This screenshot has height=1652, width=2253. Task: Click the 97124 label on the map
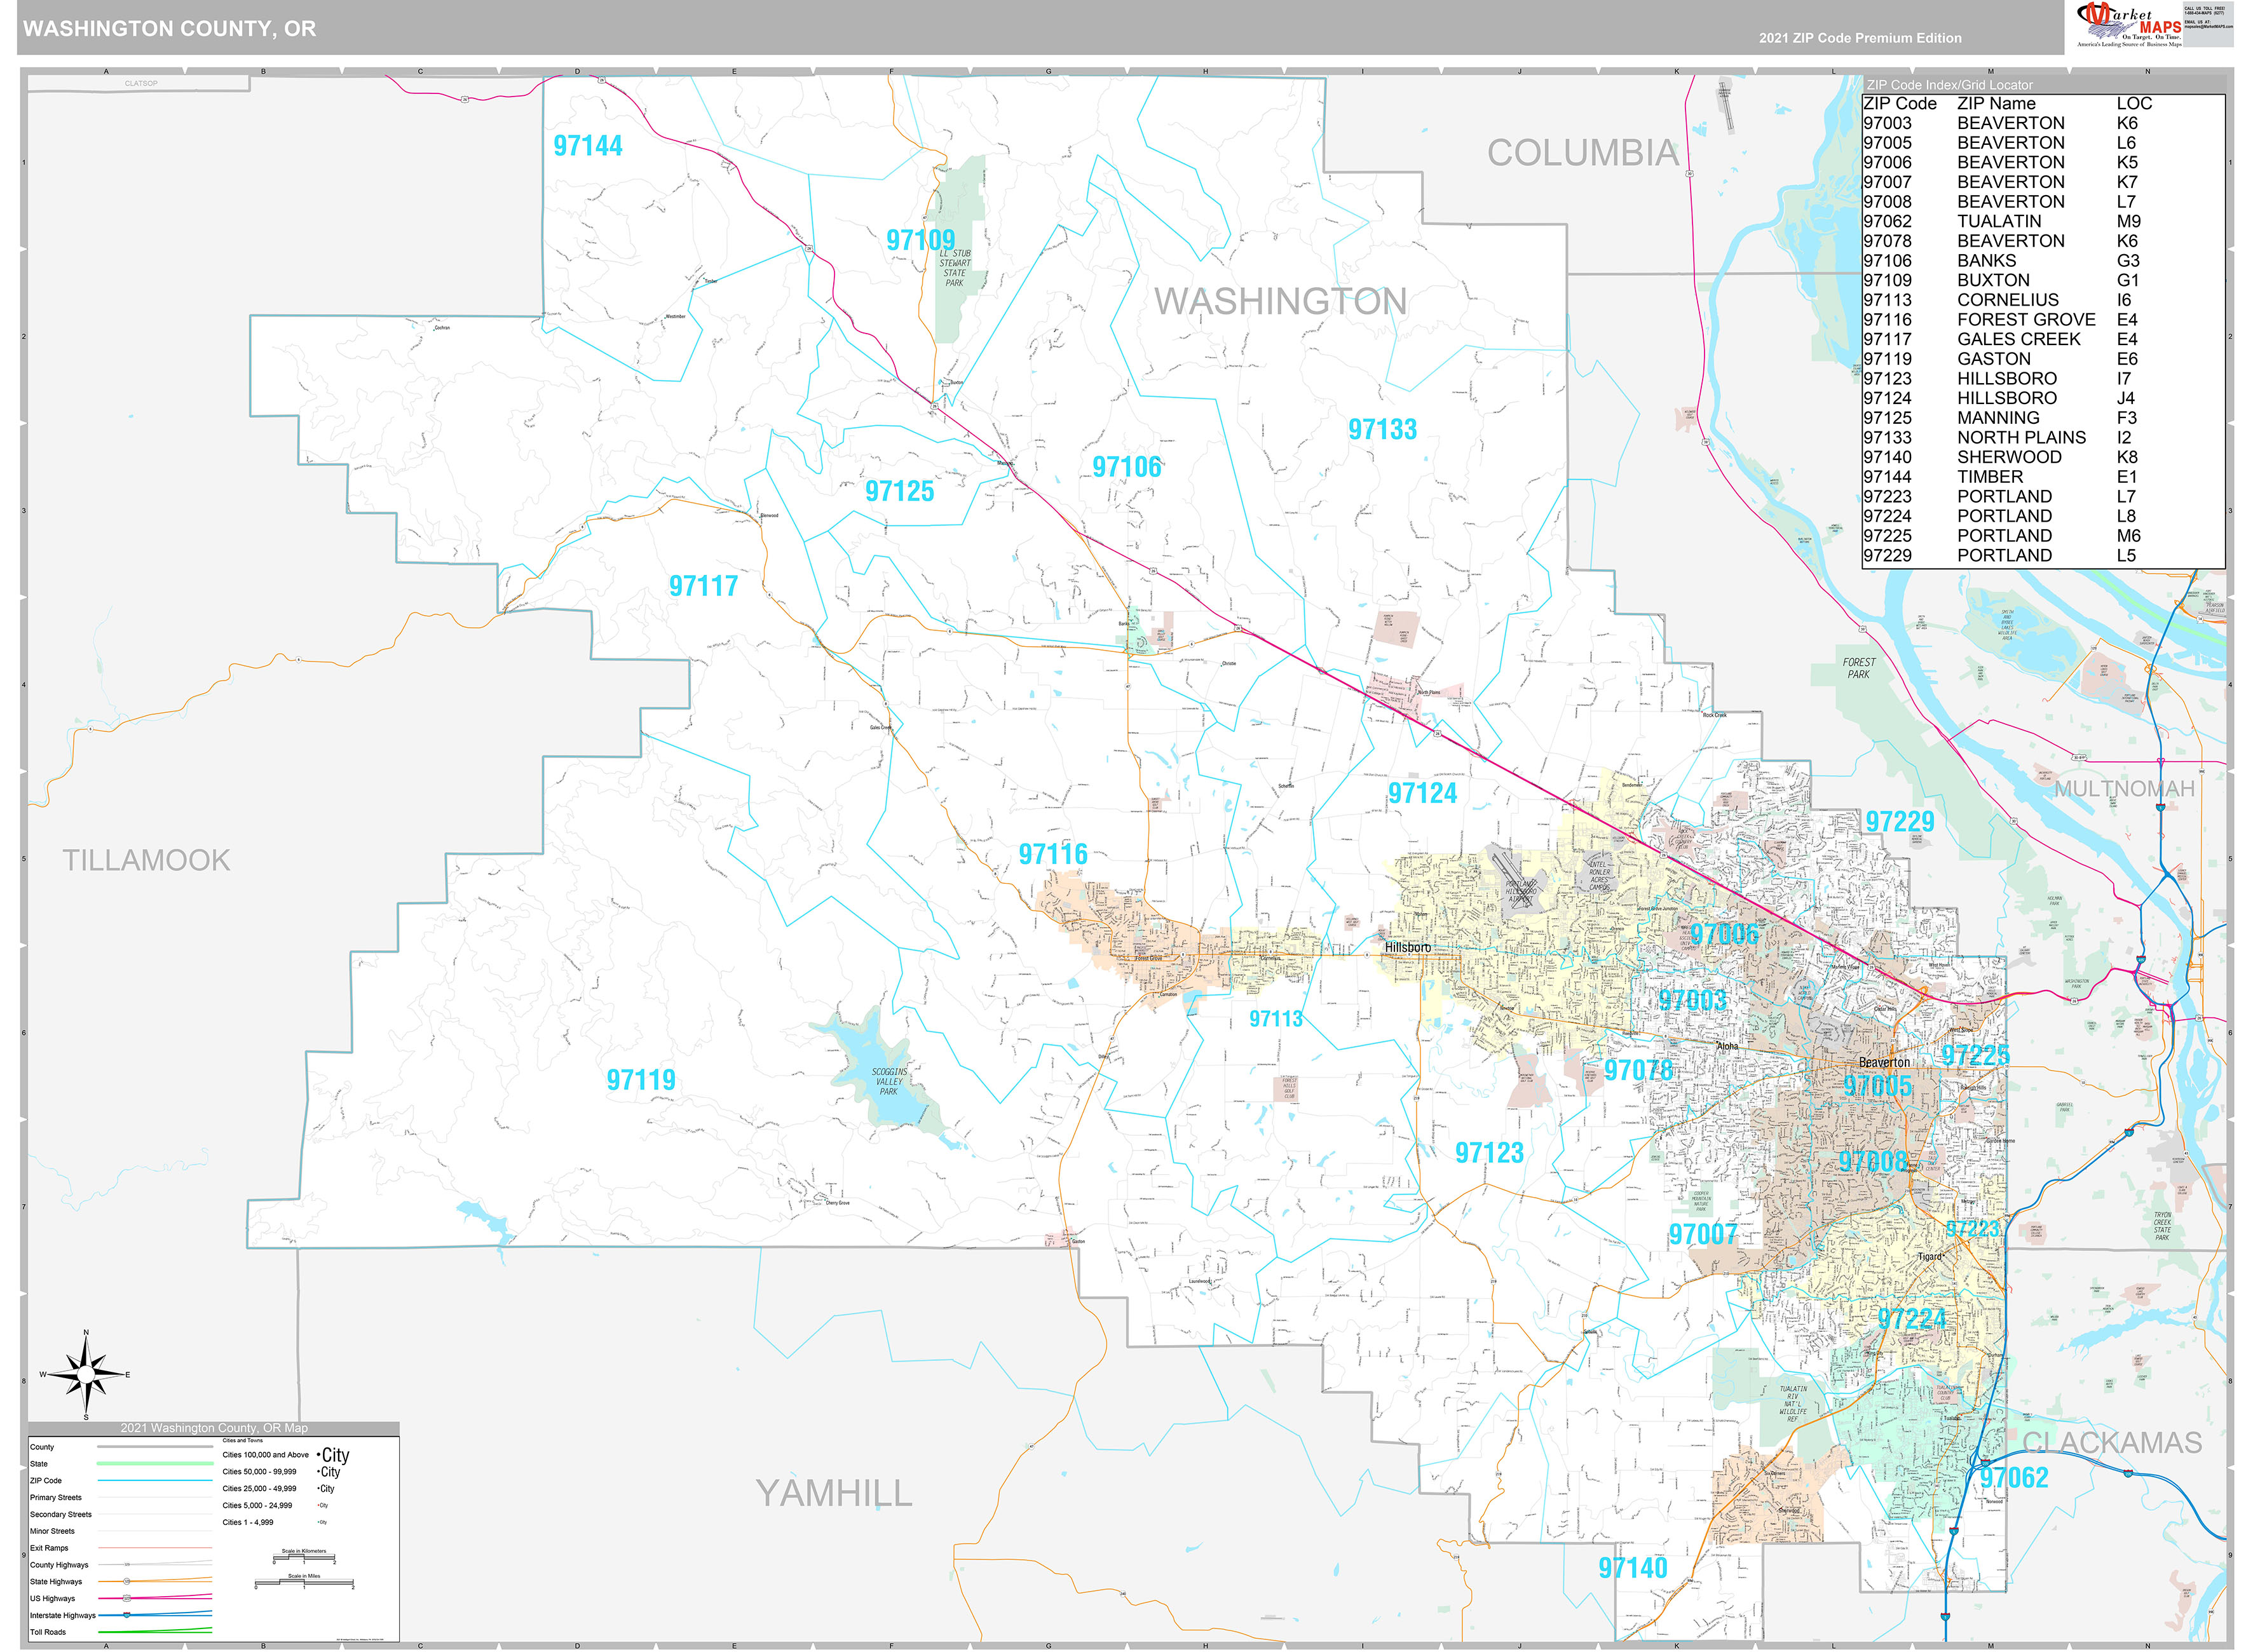[1422, 793]
